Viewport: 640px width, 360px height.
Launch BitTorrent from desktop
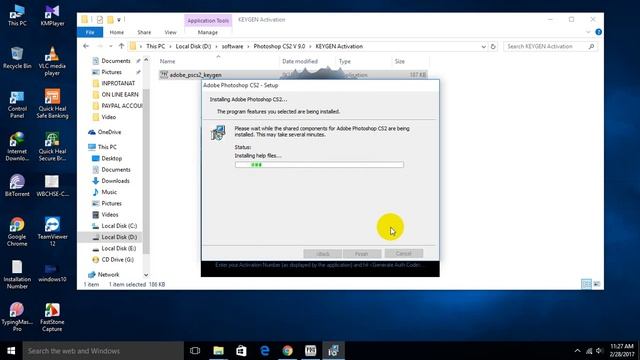[17, 186]
